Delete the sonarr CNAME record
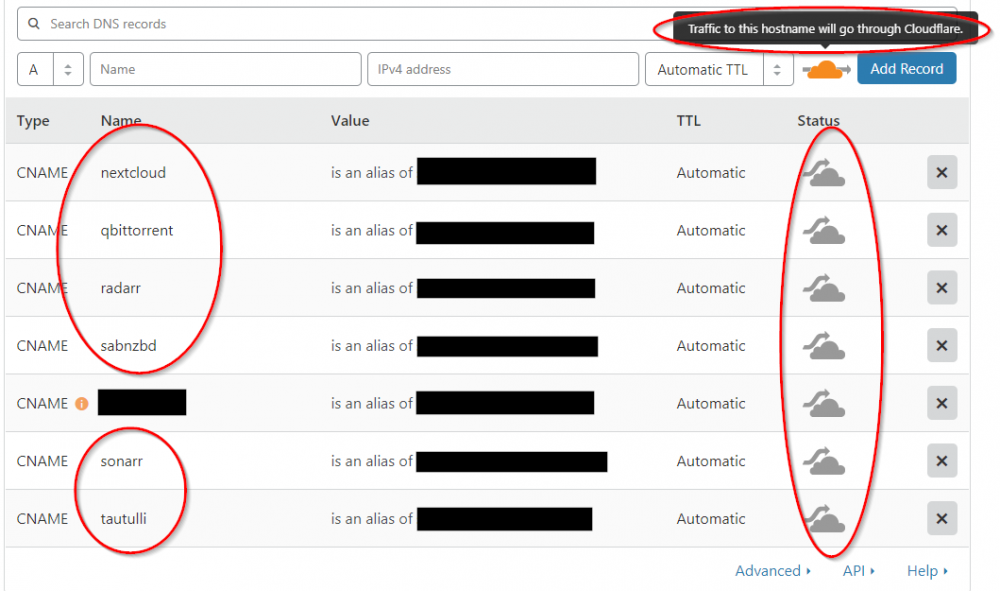Image resolution: width=1000 pixels, height=591 pixels. coord(942,461)
